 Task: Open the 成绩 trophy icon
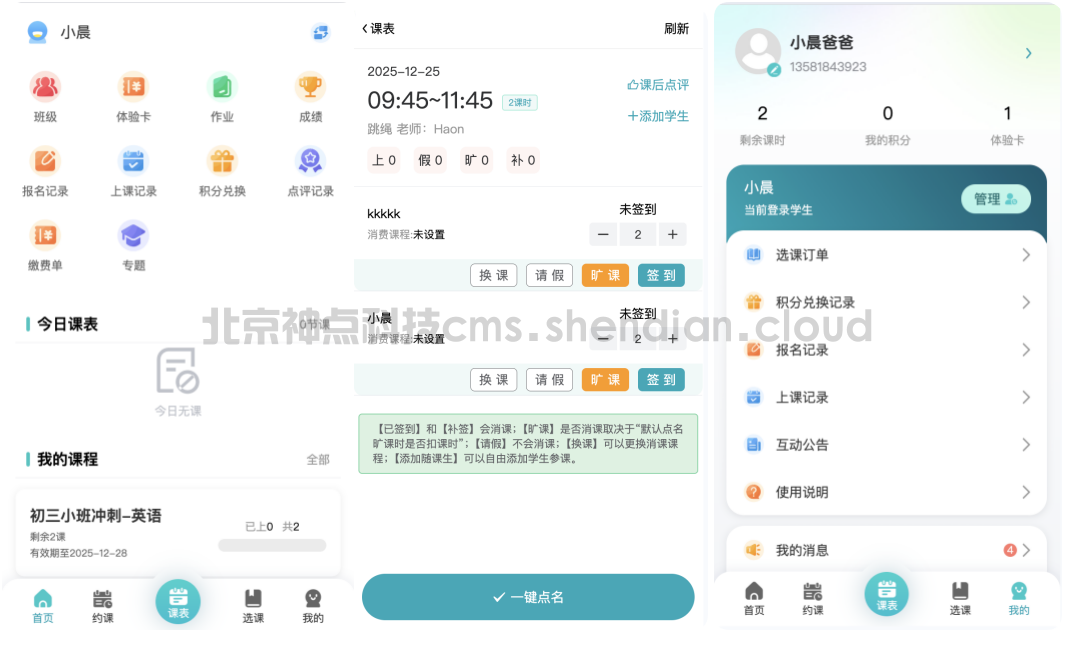tap(310, 87)
